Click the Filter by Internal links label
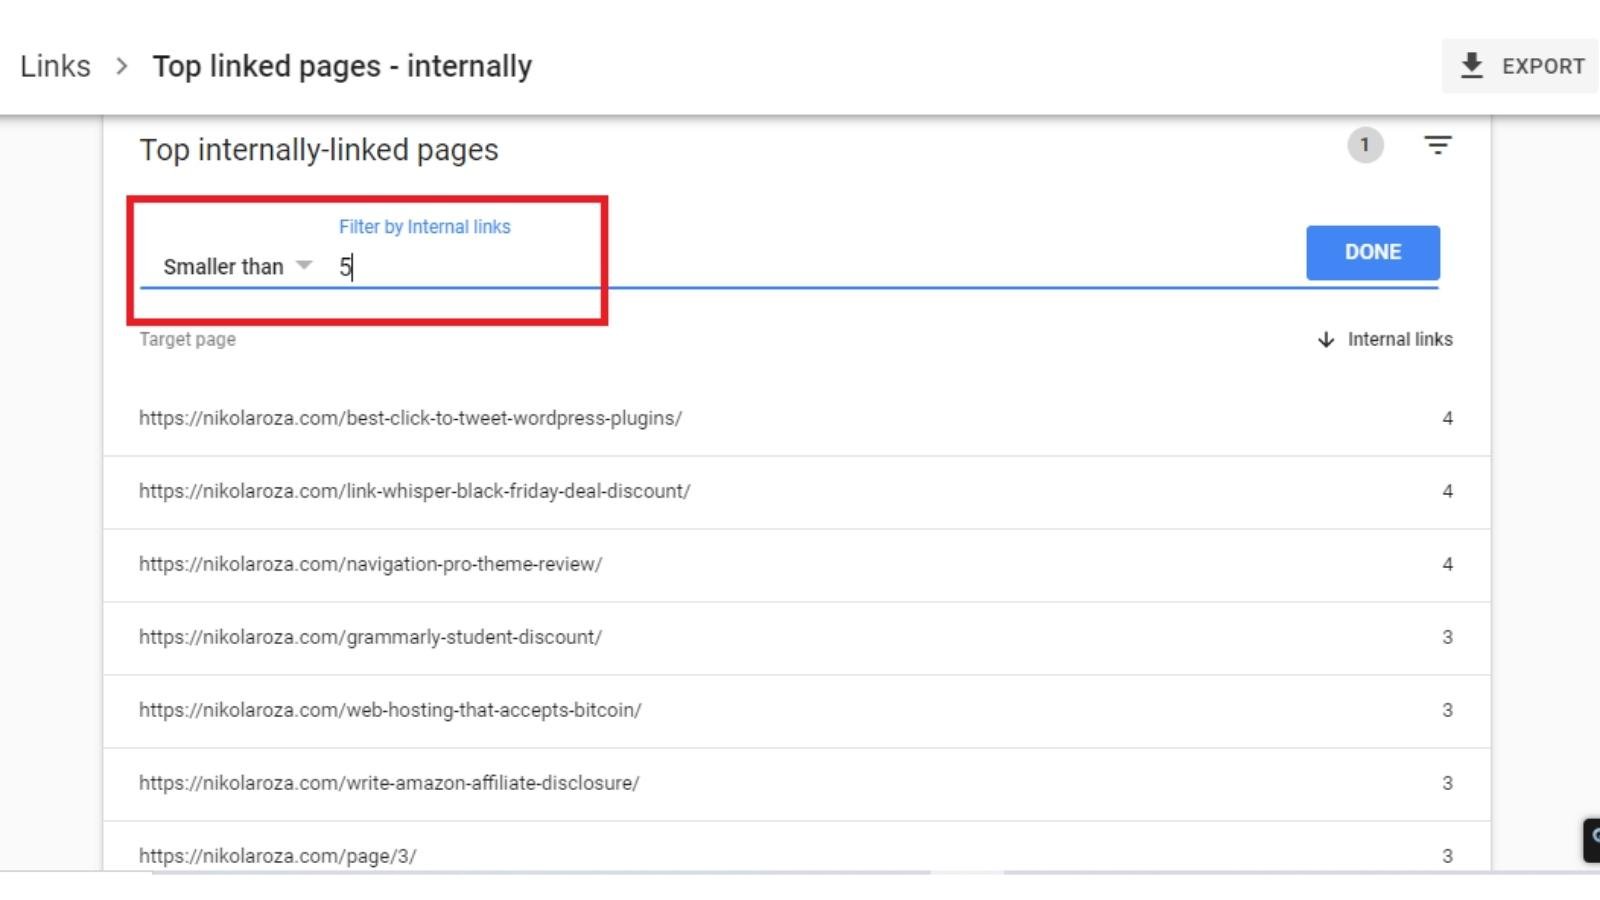 pyautogui.click(x=424, y=227)
